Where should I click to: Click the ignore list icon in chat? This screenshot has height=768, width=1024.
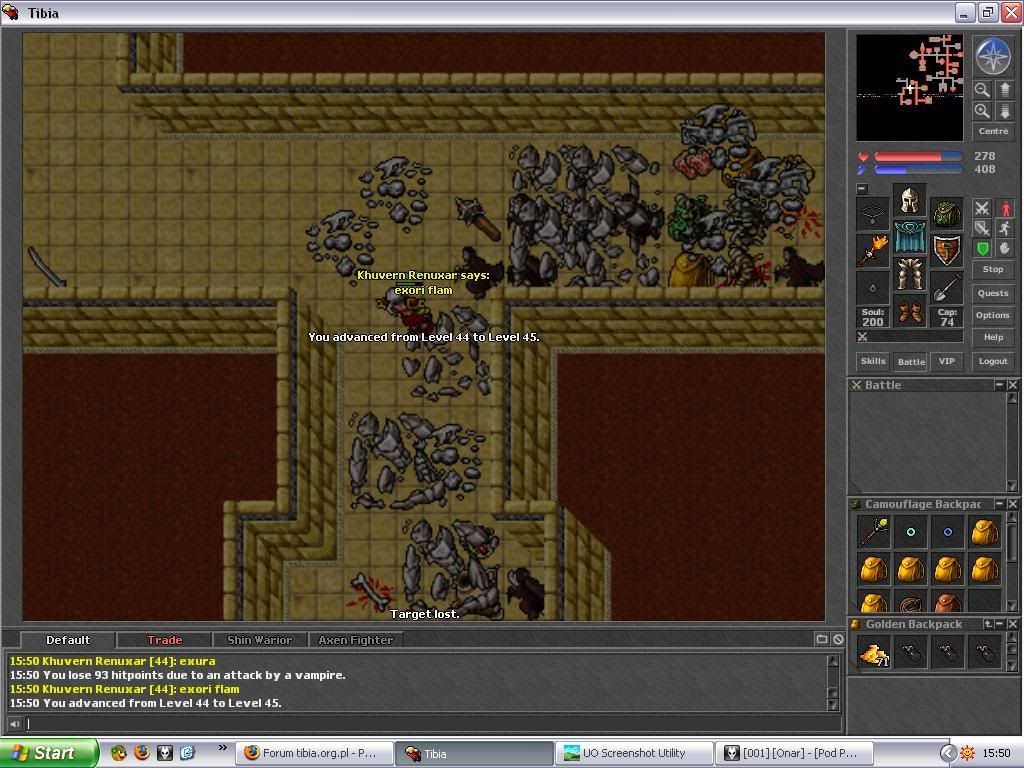tap(838, 639)
